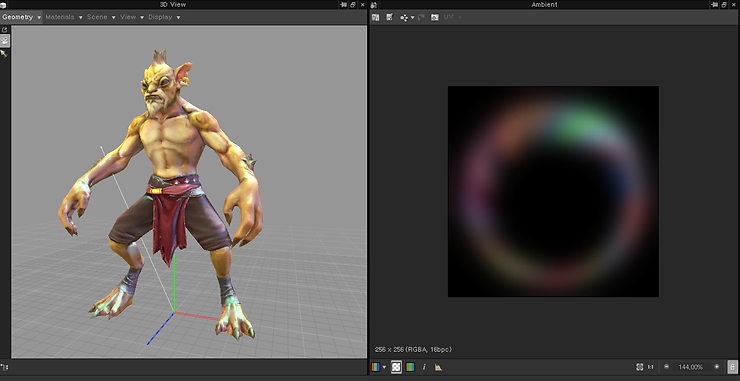Click the 144.00% zoom field
Image resolution: width=740 pixels, height=381 pixels.
690,367
